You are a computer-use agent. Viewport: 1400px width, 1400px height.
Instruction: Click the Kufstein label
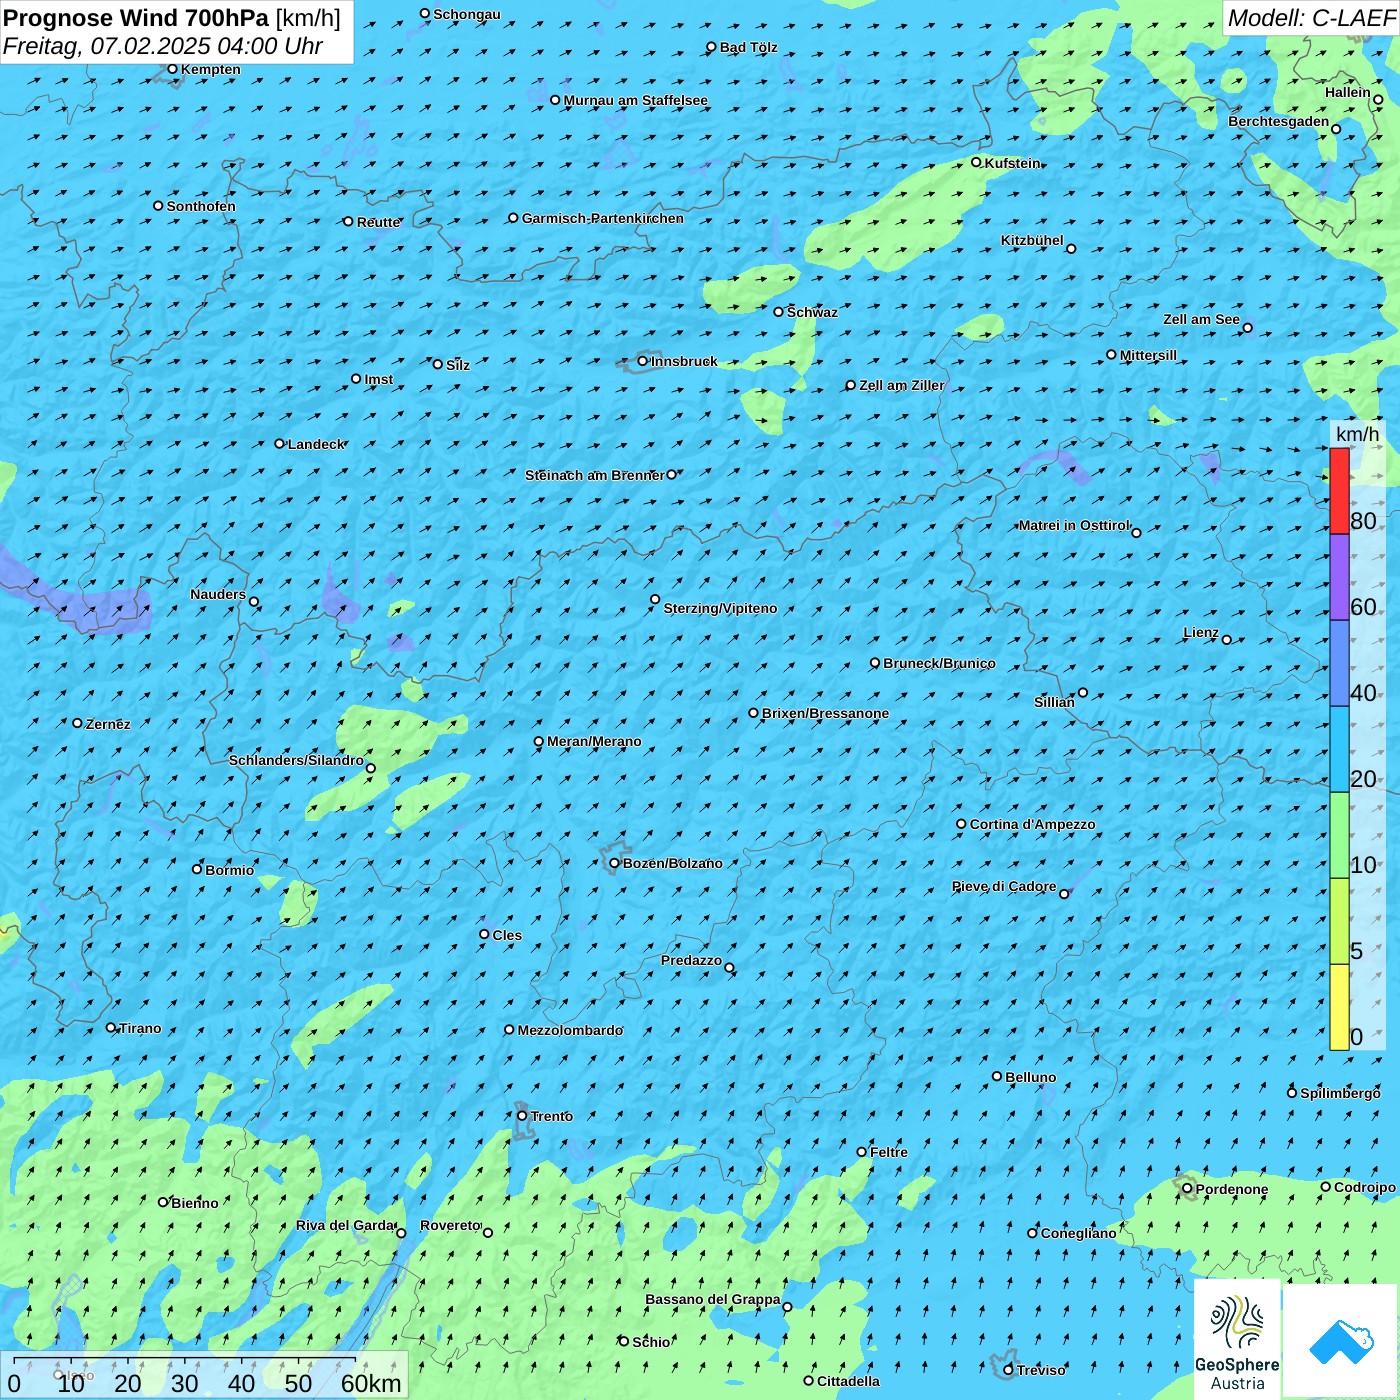[x=1013, y=163]
